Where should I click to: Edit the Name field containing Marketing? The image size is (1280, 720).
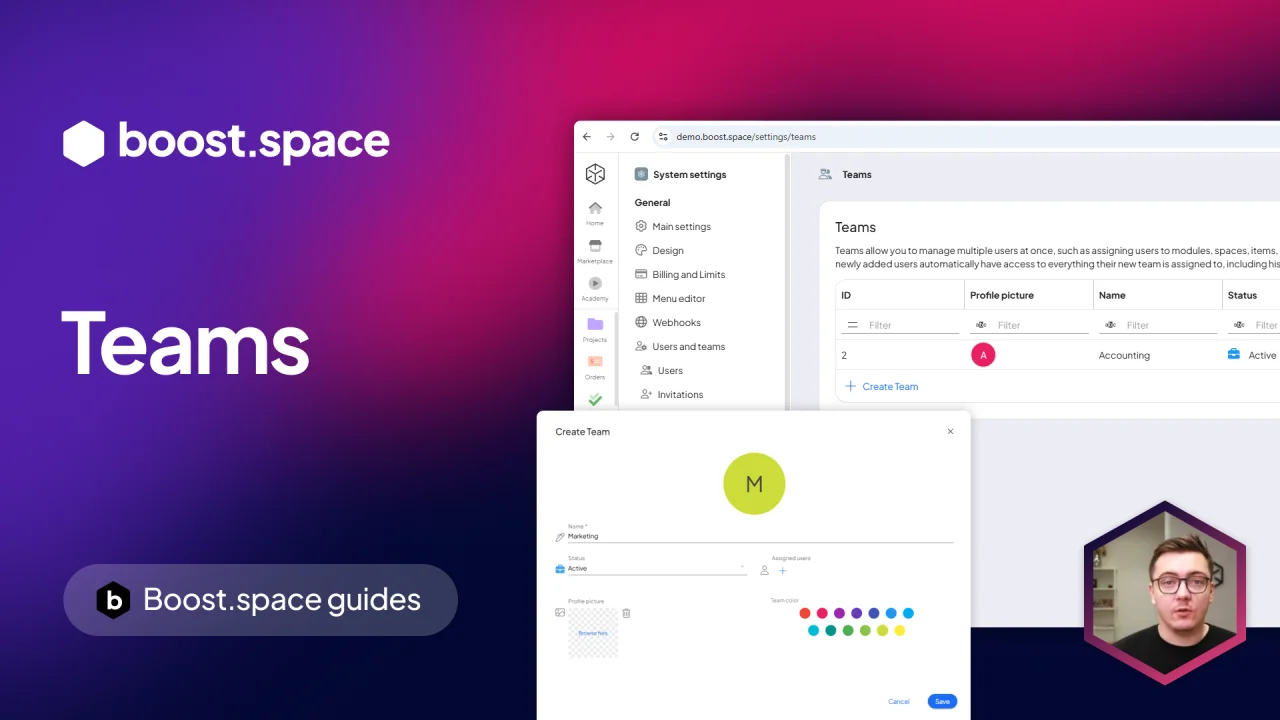tap(760, 536)
